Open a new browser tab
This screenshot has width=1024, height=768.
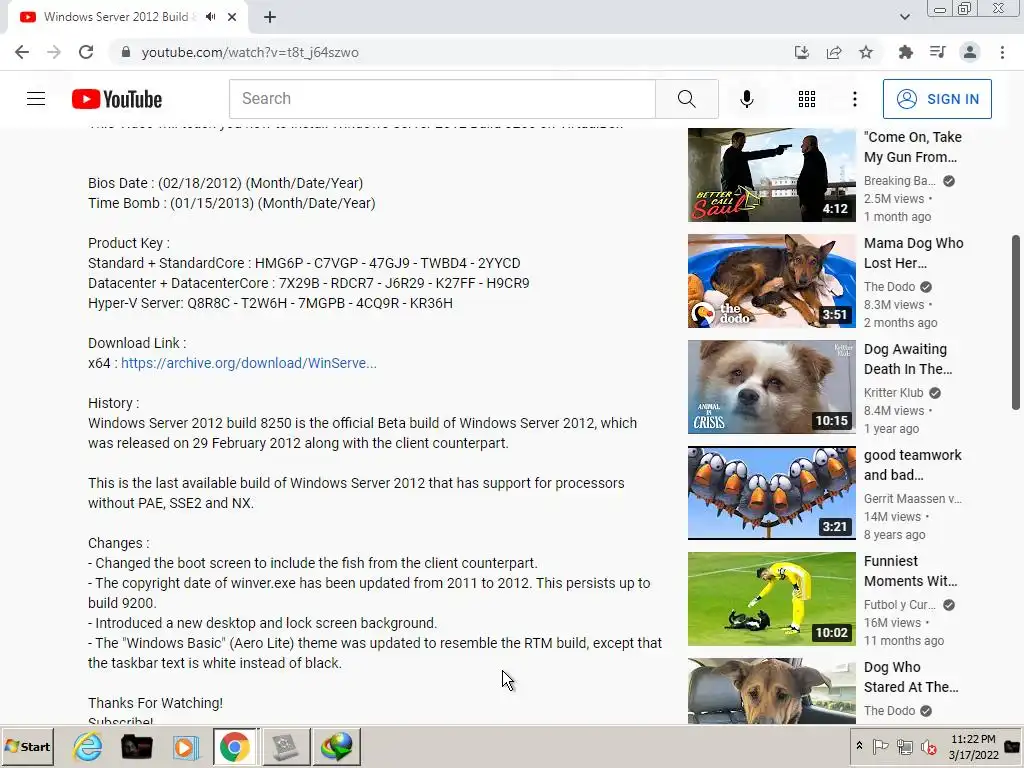(270, 18)
